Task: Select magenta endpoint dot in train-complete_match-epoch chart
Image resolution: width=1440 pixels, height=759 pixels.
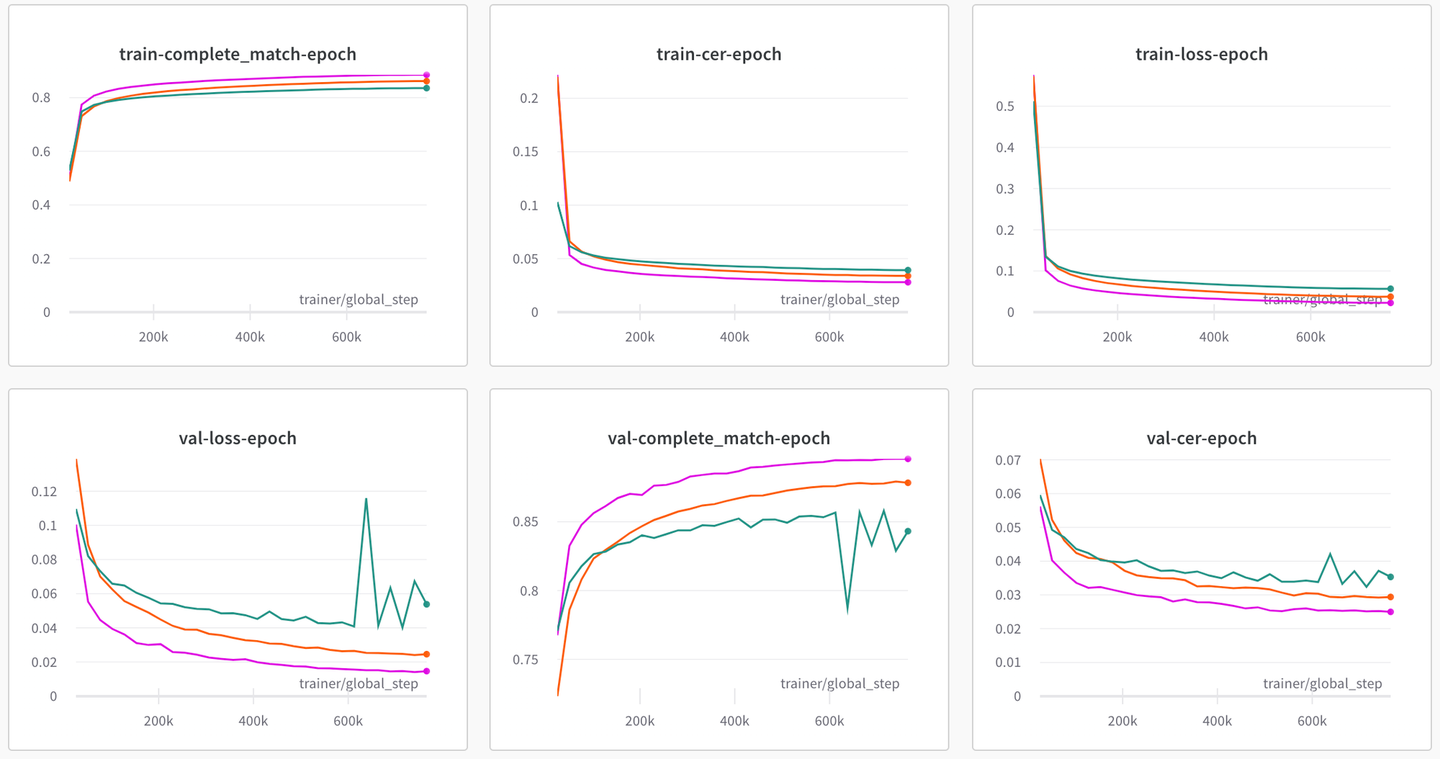Action: [427, 75]
